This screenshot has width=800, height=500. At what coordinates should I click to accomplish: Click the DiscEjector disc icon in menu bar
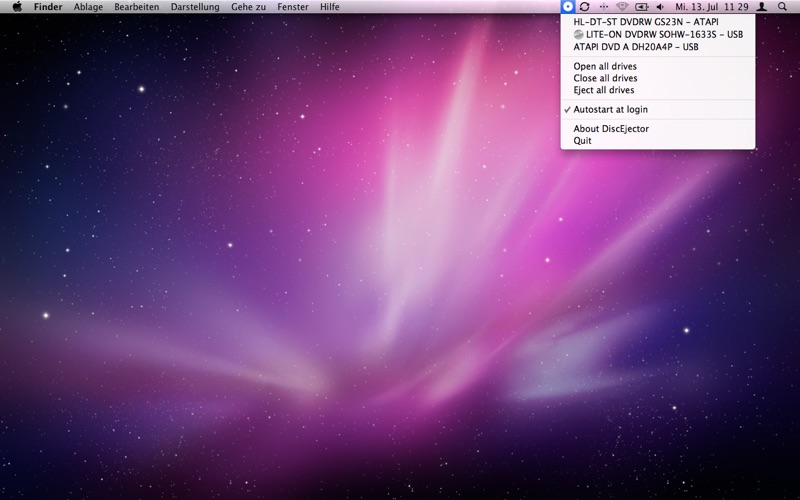tap(567, 7)
